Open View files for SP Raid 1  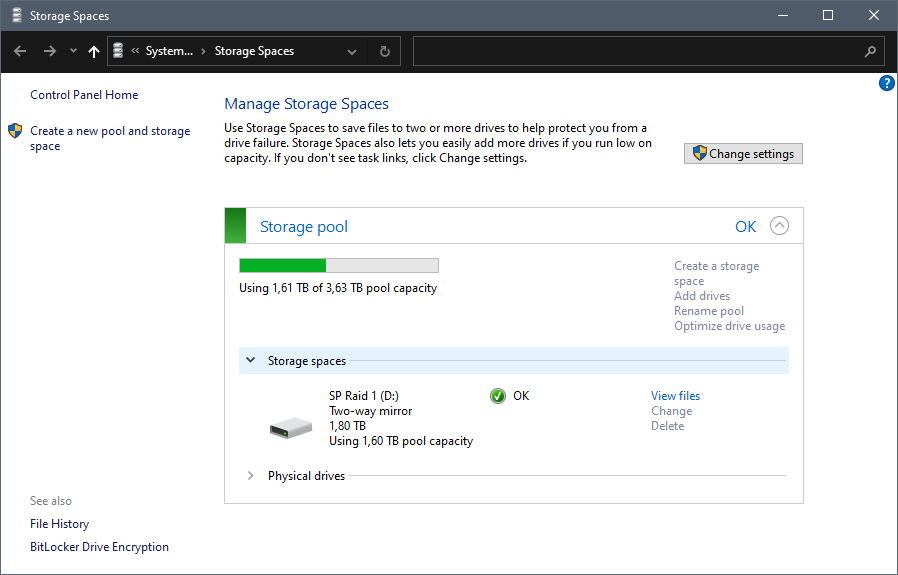[675, 396]
